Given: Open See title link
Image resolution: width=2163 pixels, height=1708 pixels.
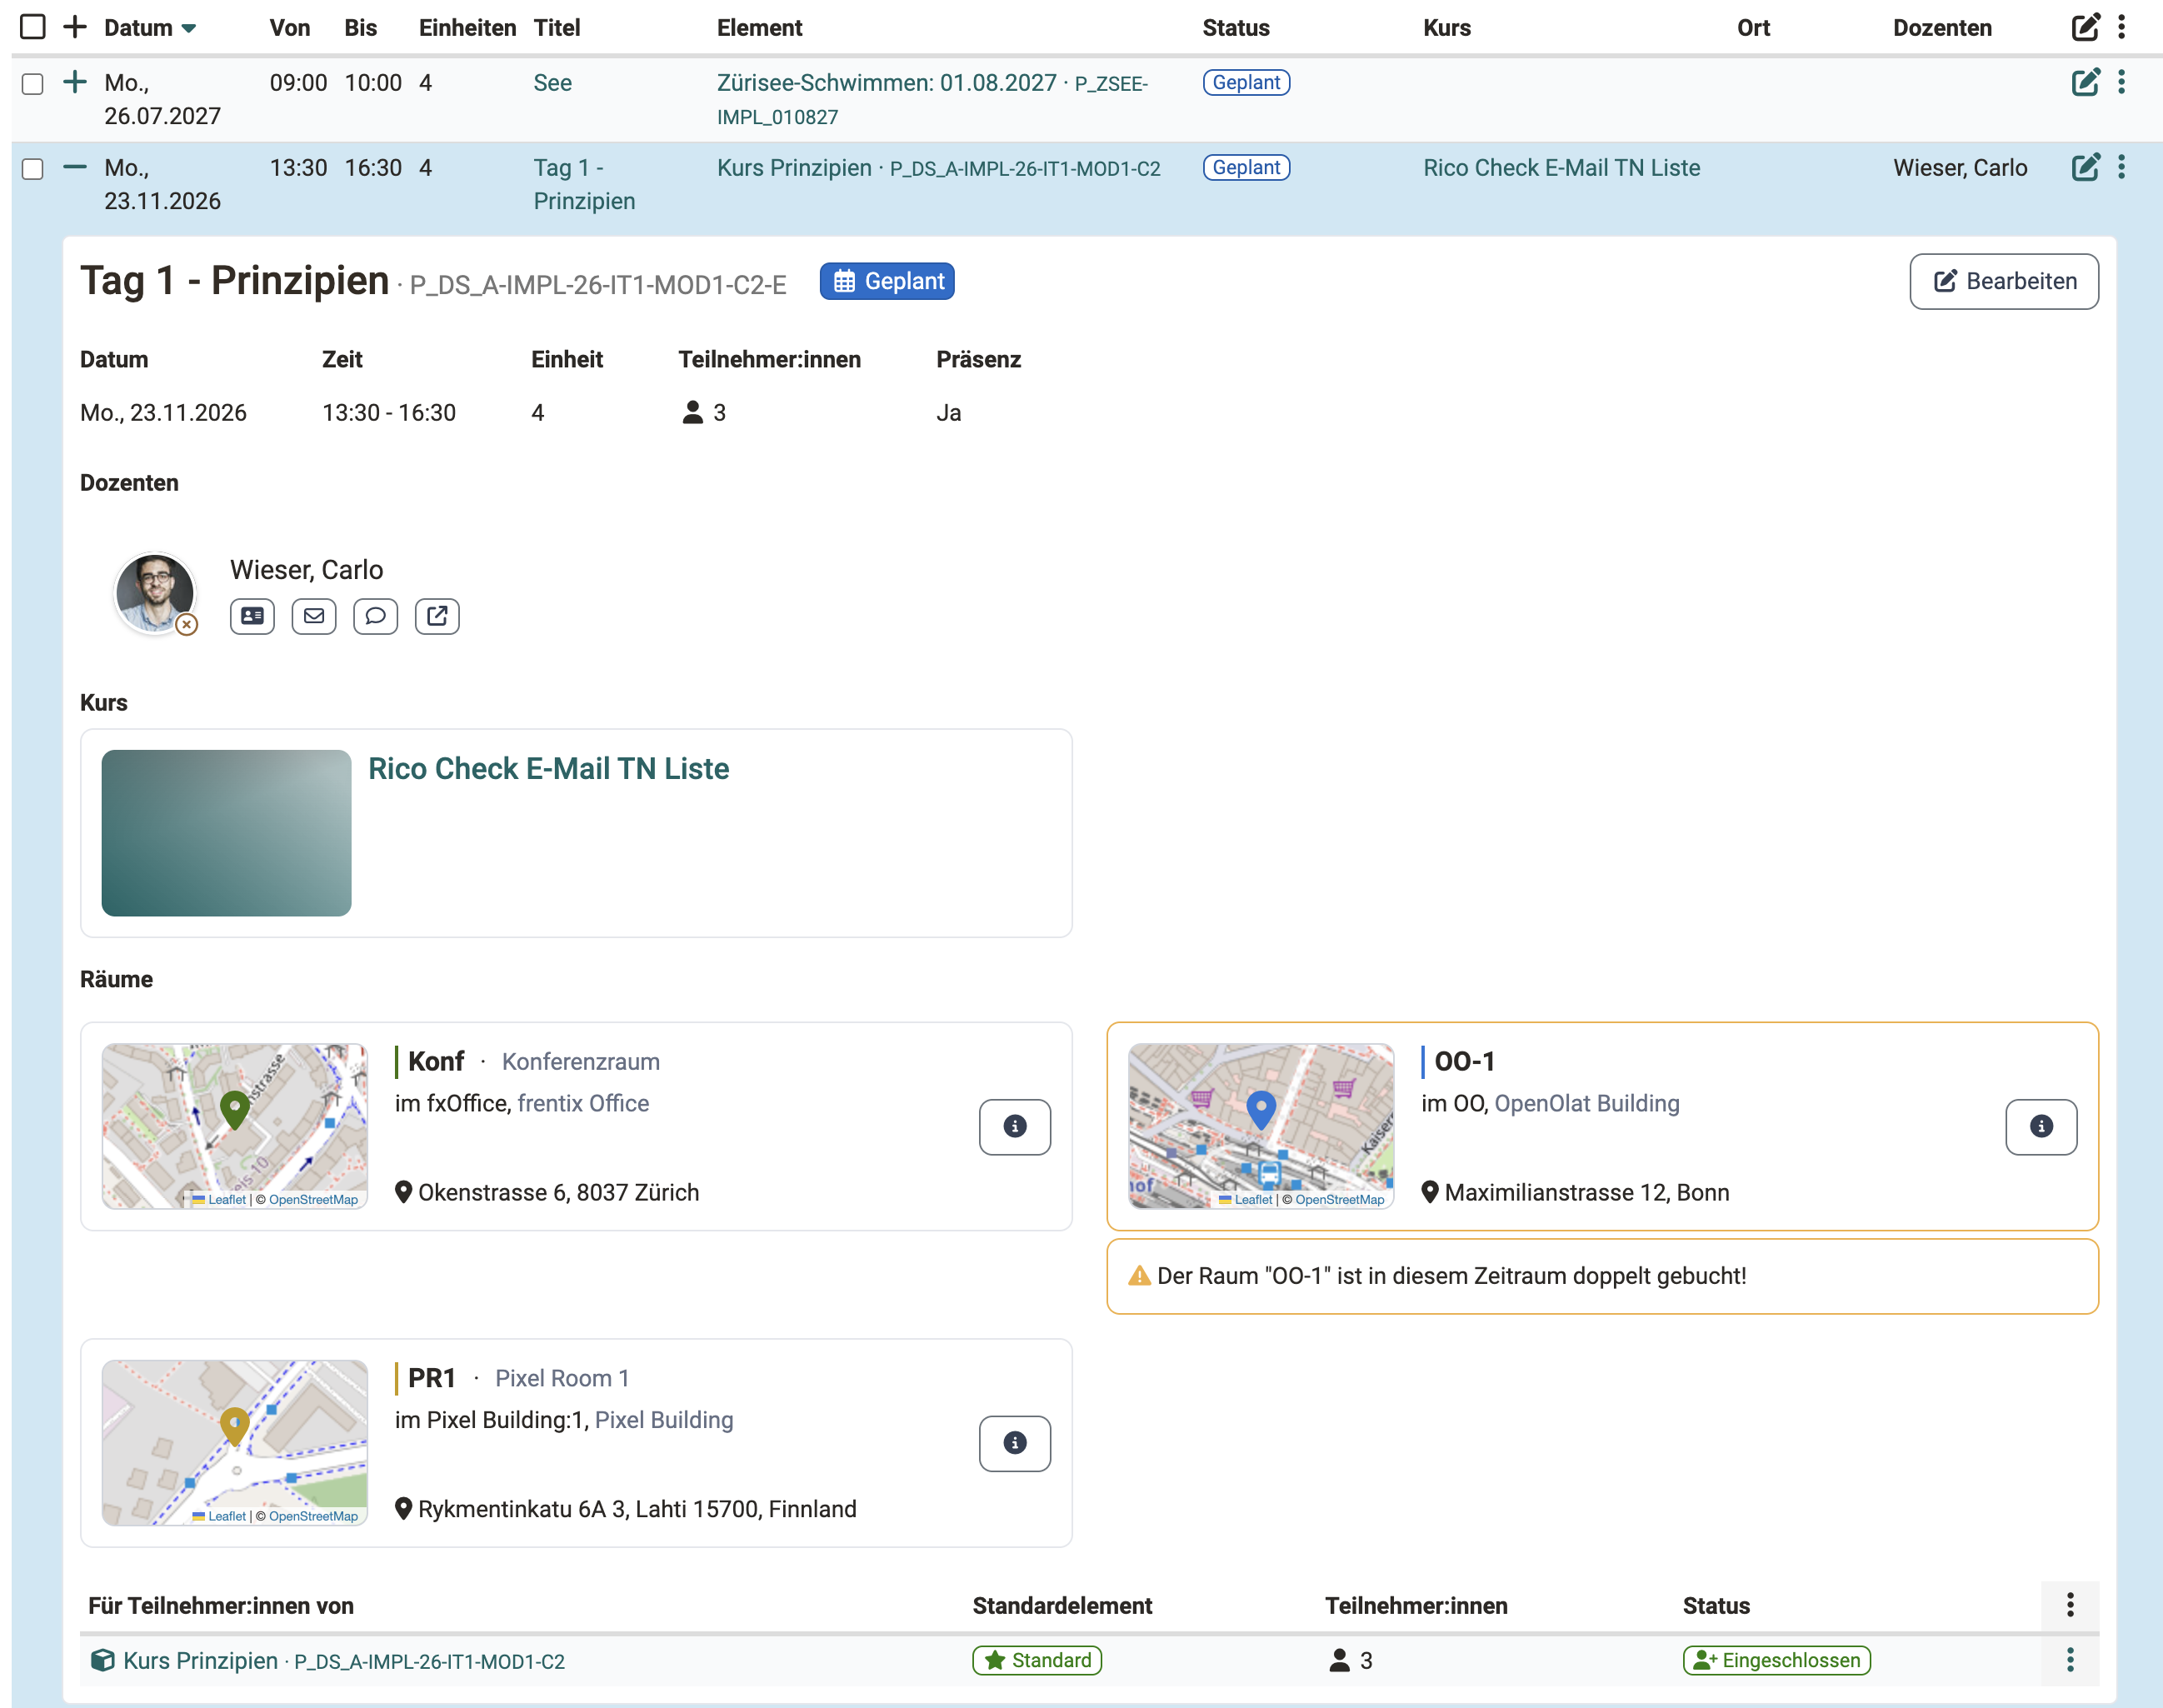Looking at the screenshot, I should [x=553, y=83].
